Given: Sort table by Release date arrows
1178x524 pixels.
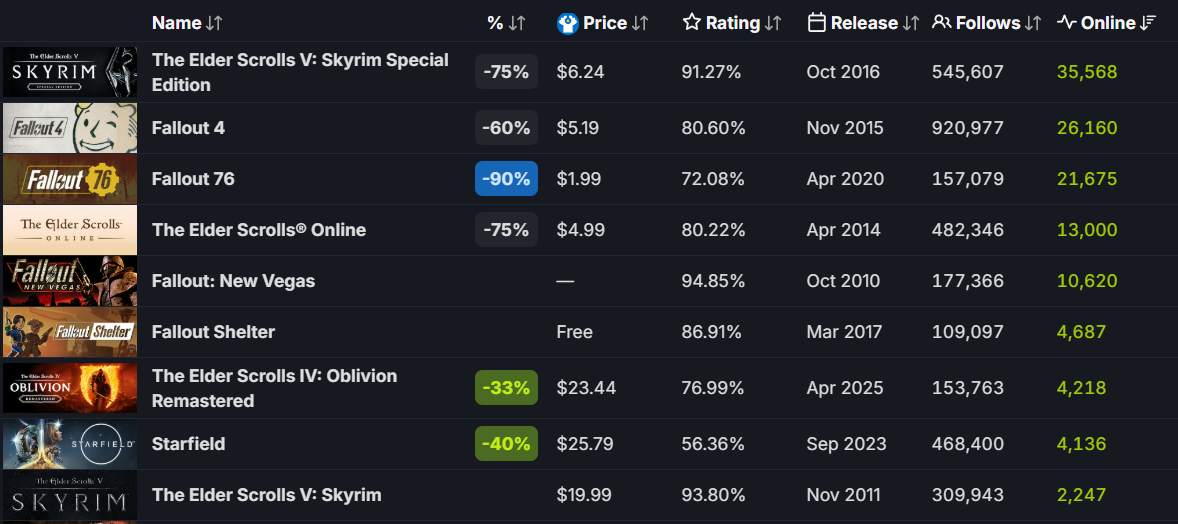Looking at the screenshot, I should pos(911,23).
